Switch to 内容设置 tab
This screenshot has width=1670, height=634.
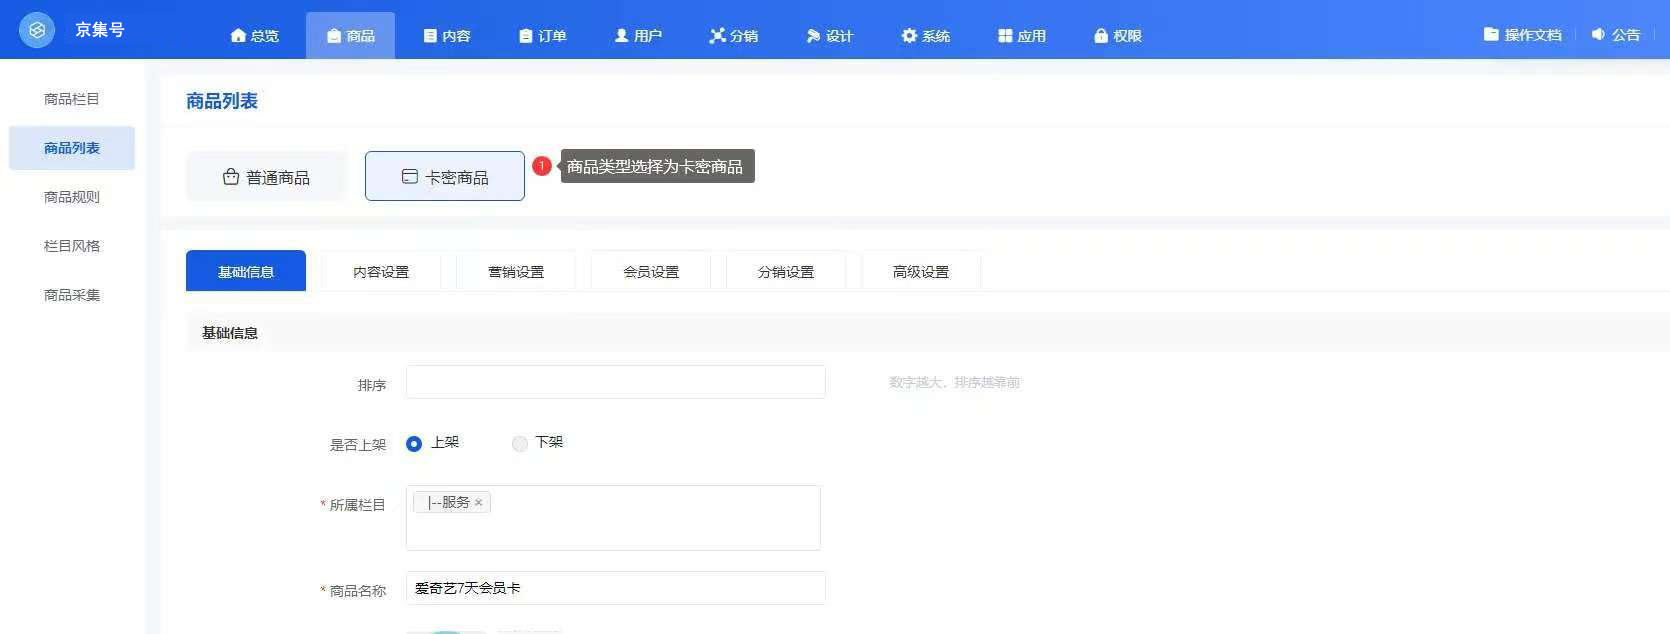coord(381,272)
